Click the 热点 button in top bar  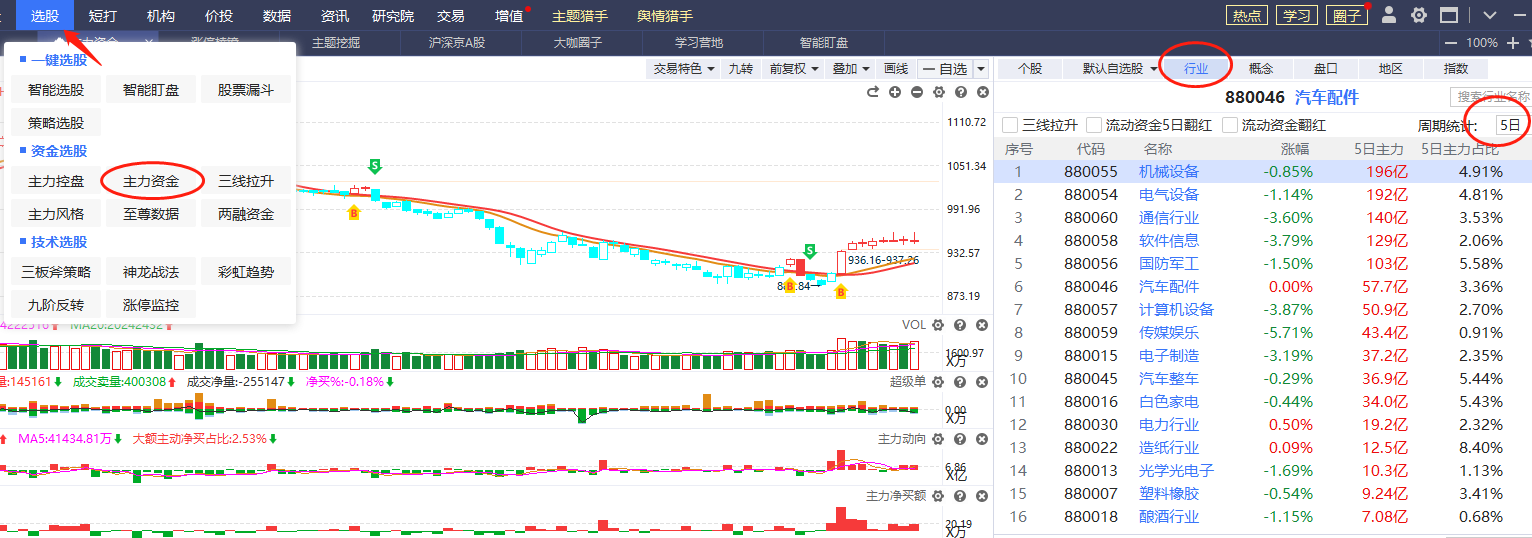1246,15
